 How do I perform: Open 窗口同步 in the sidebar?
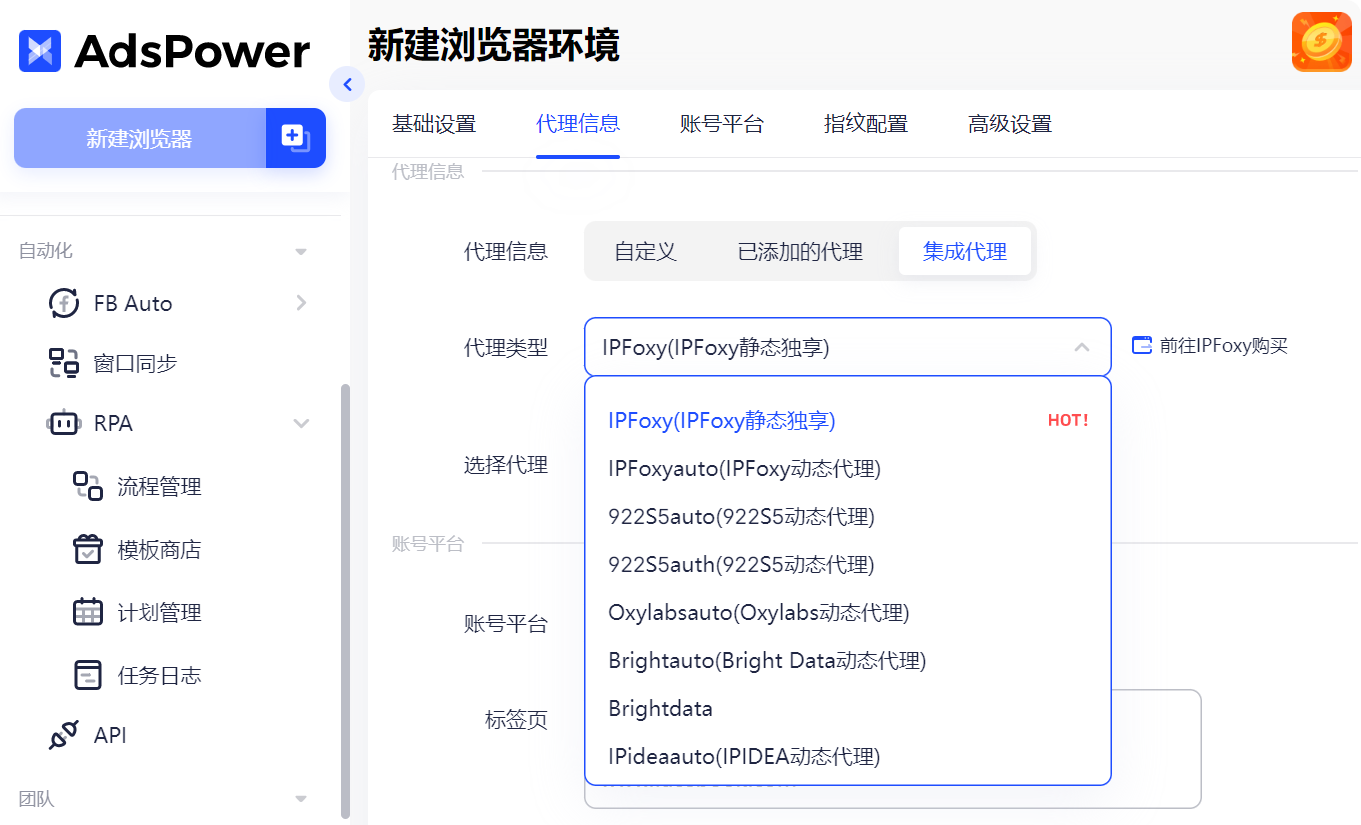tap(136, 363)
